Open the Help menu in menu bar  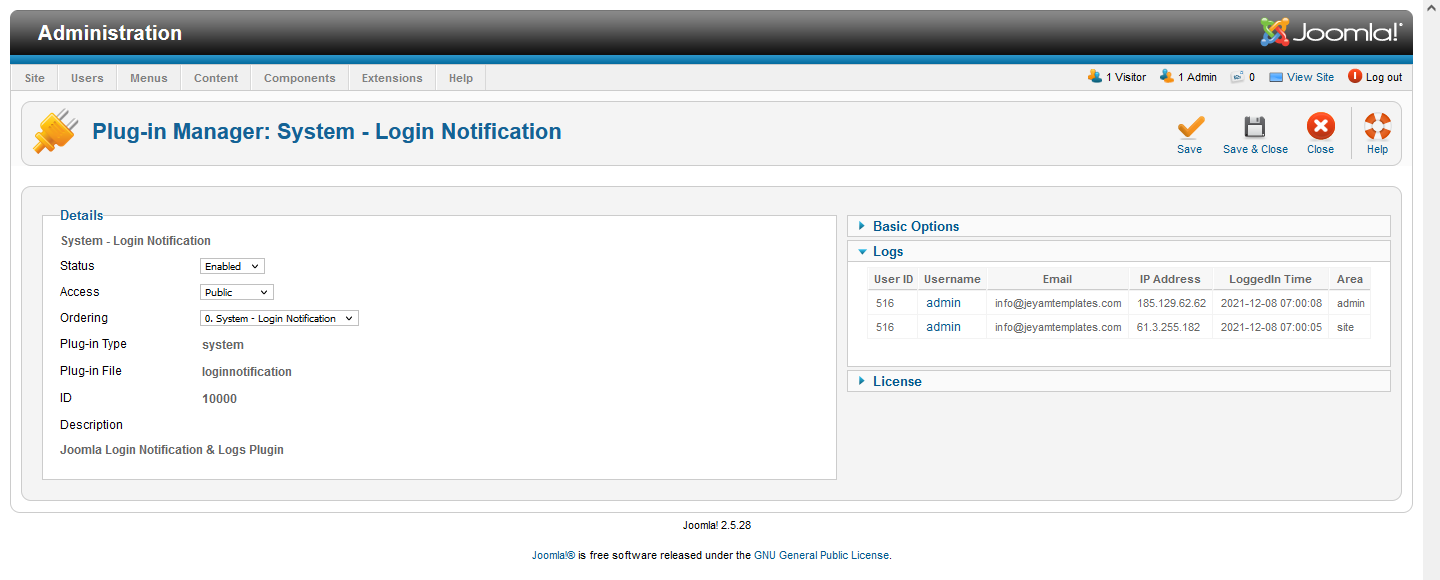461,78
